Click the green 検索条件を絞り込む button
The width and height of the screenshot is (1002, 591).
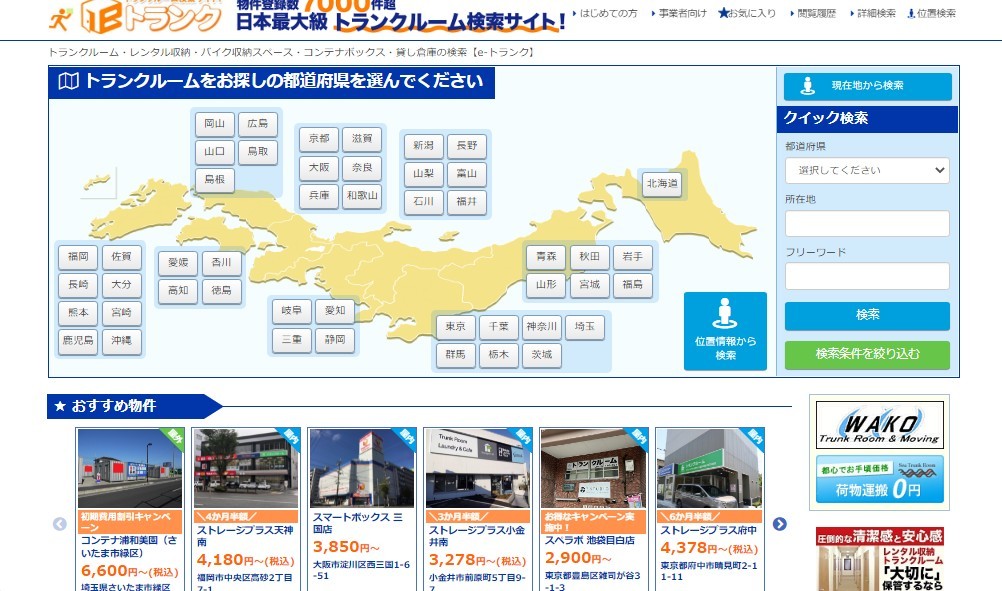867,354
